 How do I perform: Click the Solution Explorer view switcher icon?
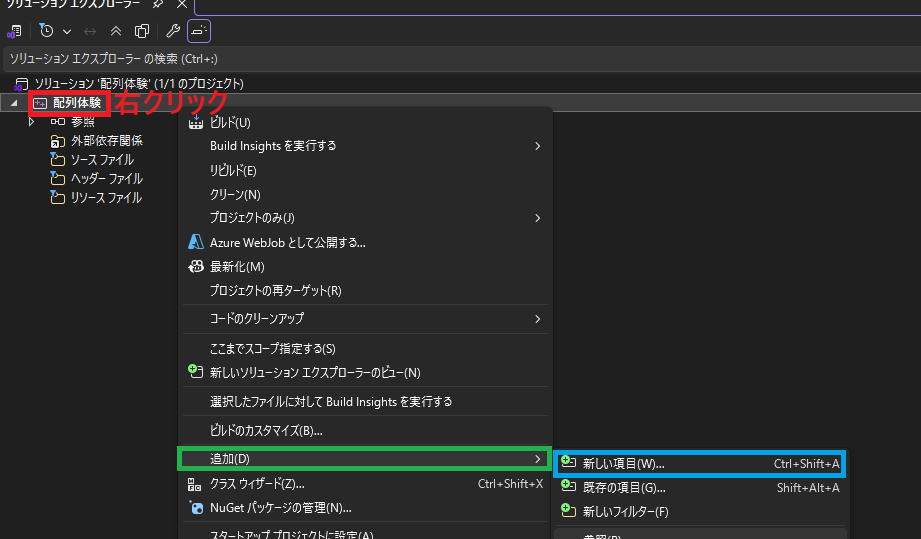click(14, 31)
